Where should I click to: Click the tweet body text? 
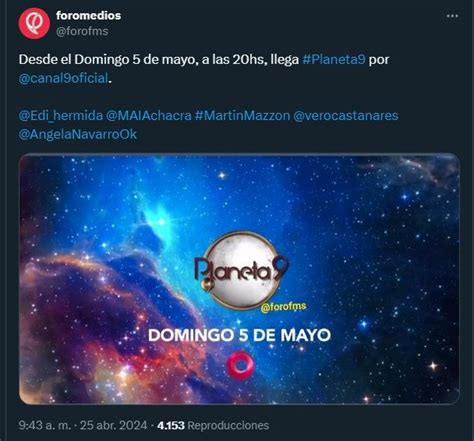click(208, 97)
